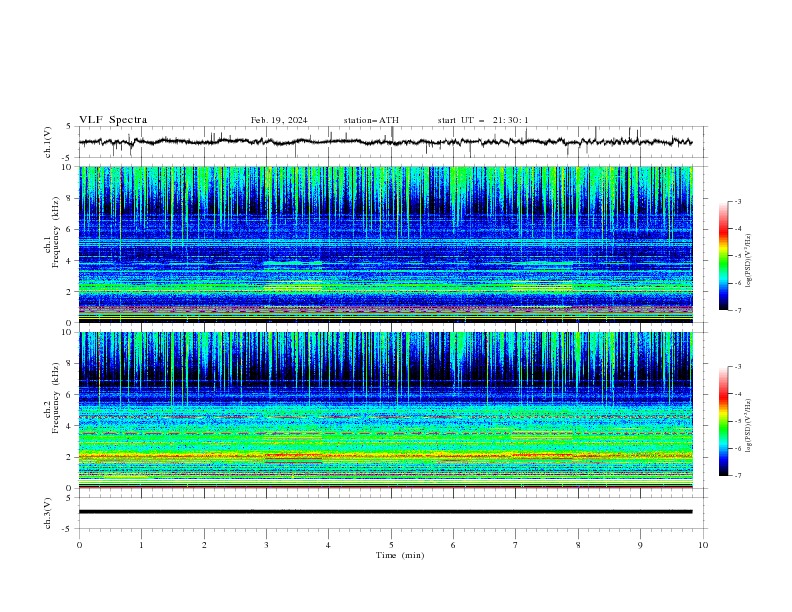This screenshot has width=792, height=612.
Task: Click inside the ch.2 spectrogram panel
Action: click(x=386, y=410)
